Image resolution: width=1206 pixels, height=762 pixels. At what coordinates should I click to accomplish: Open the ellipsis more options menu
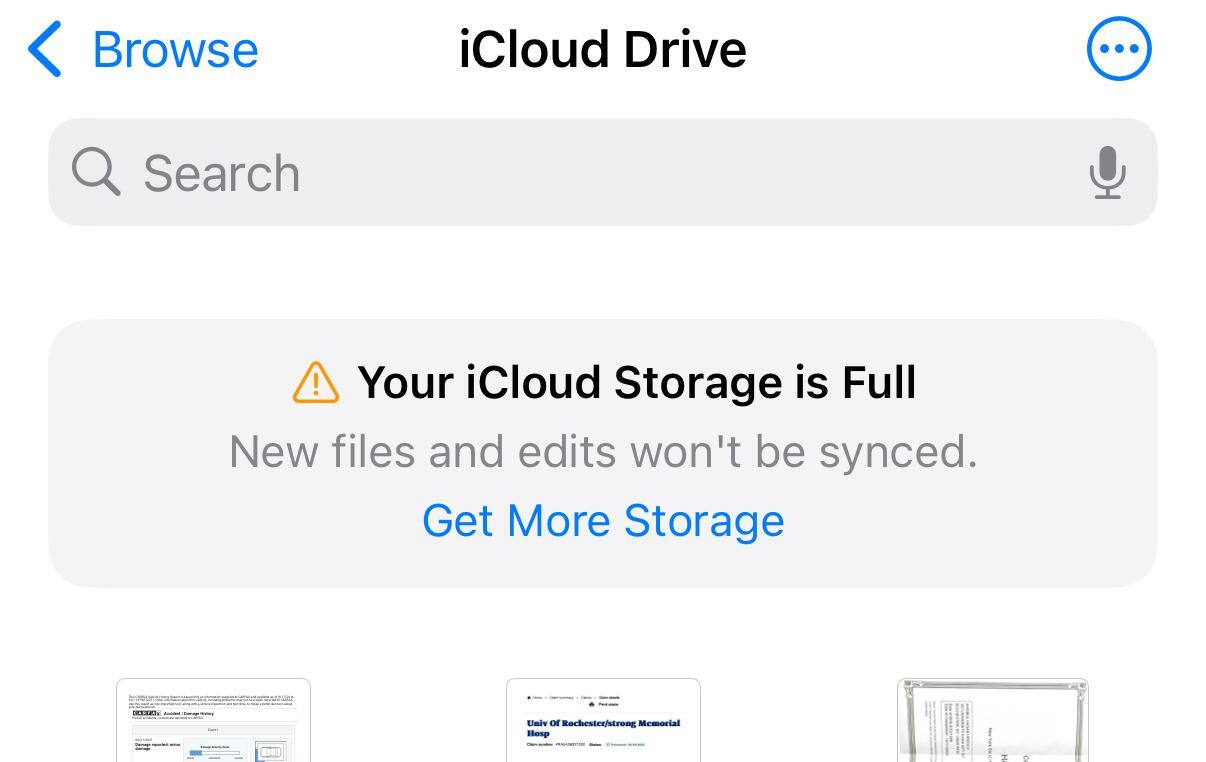1119,48
